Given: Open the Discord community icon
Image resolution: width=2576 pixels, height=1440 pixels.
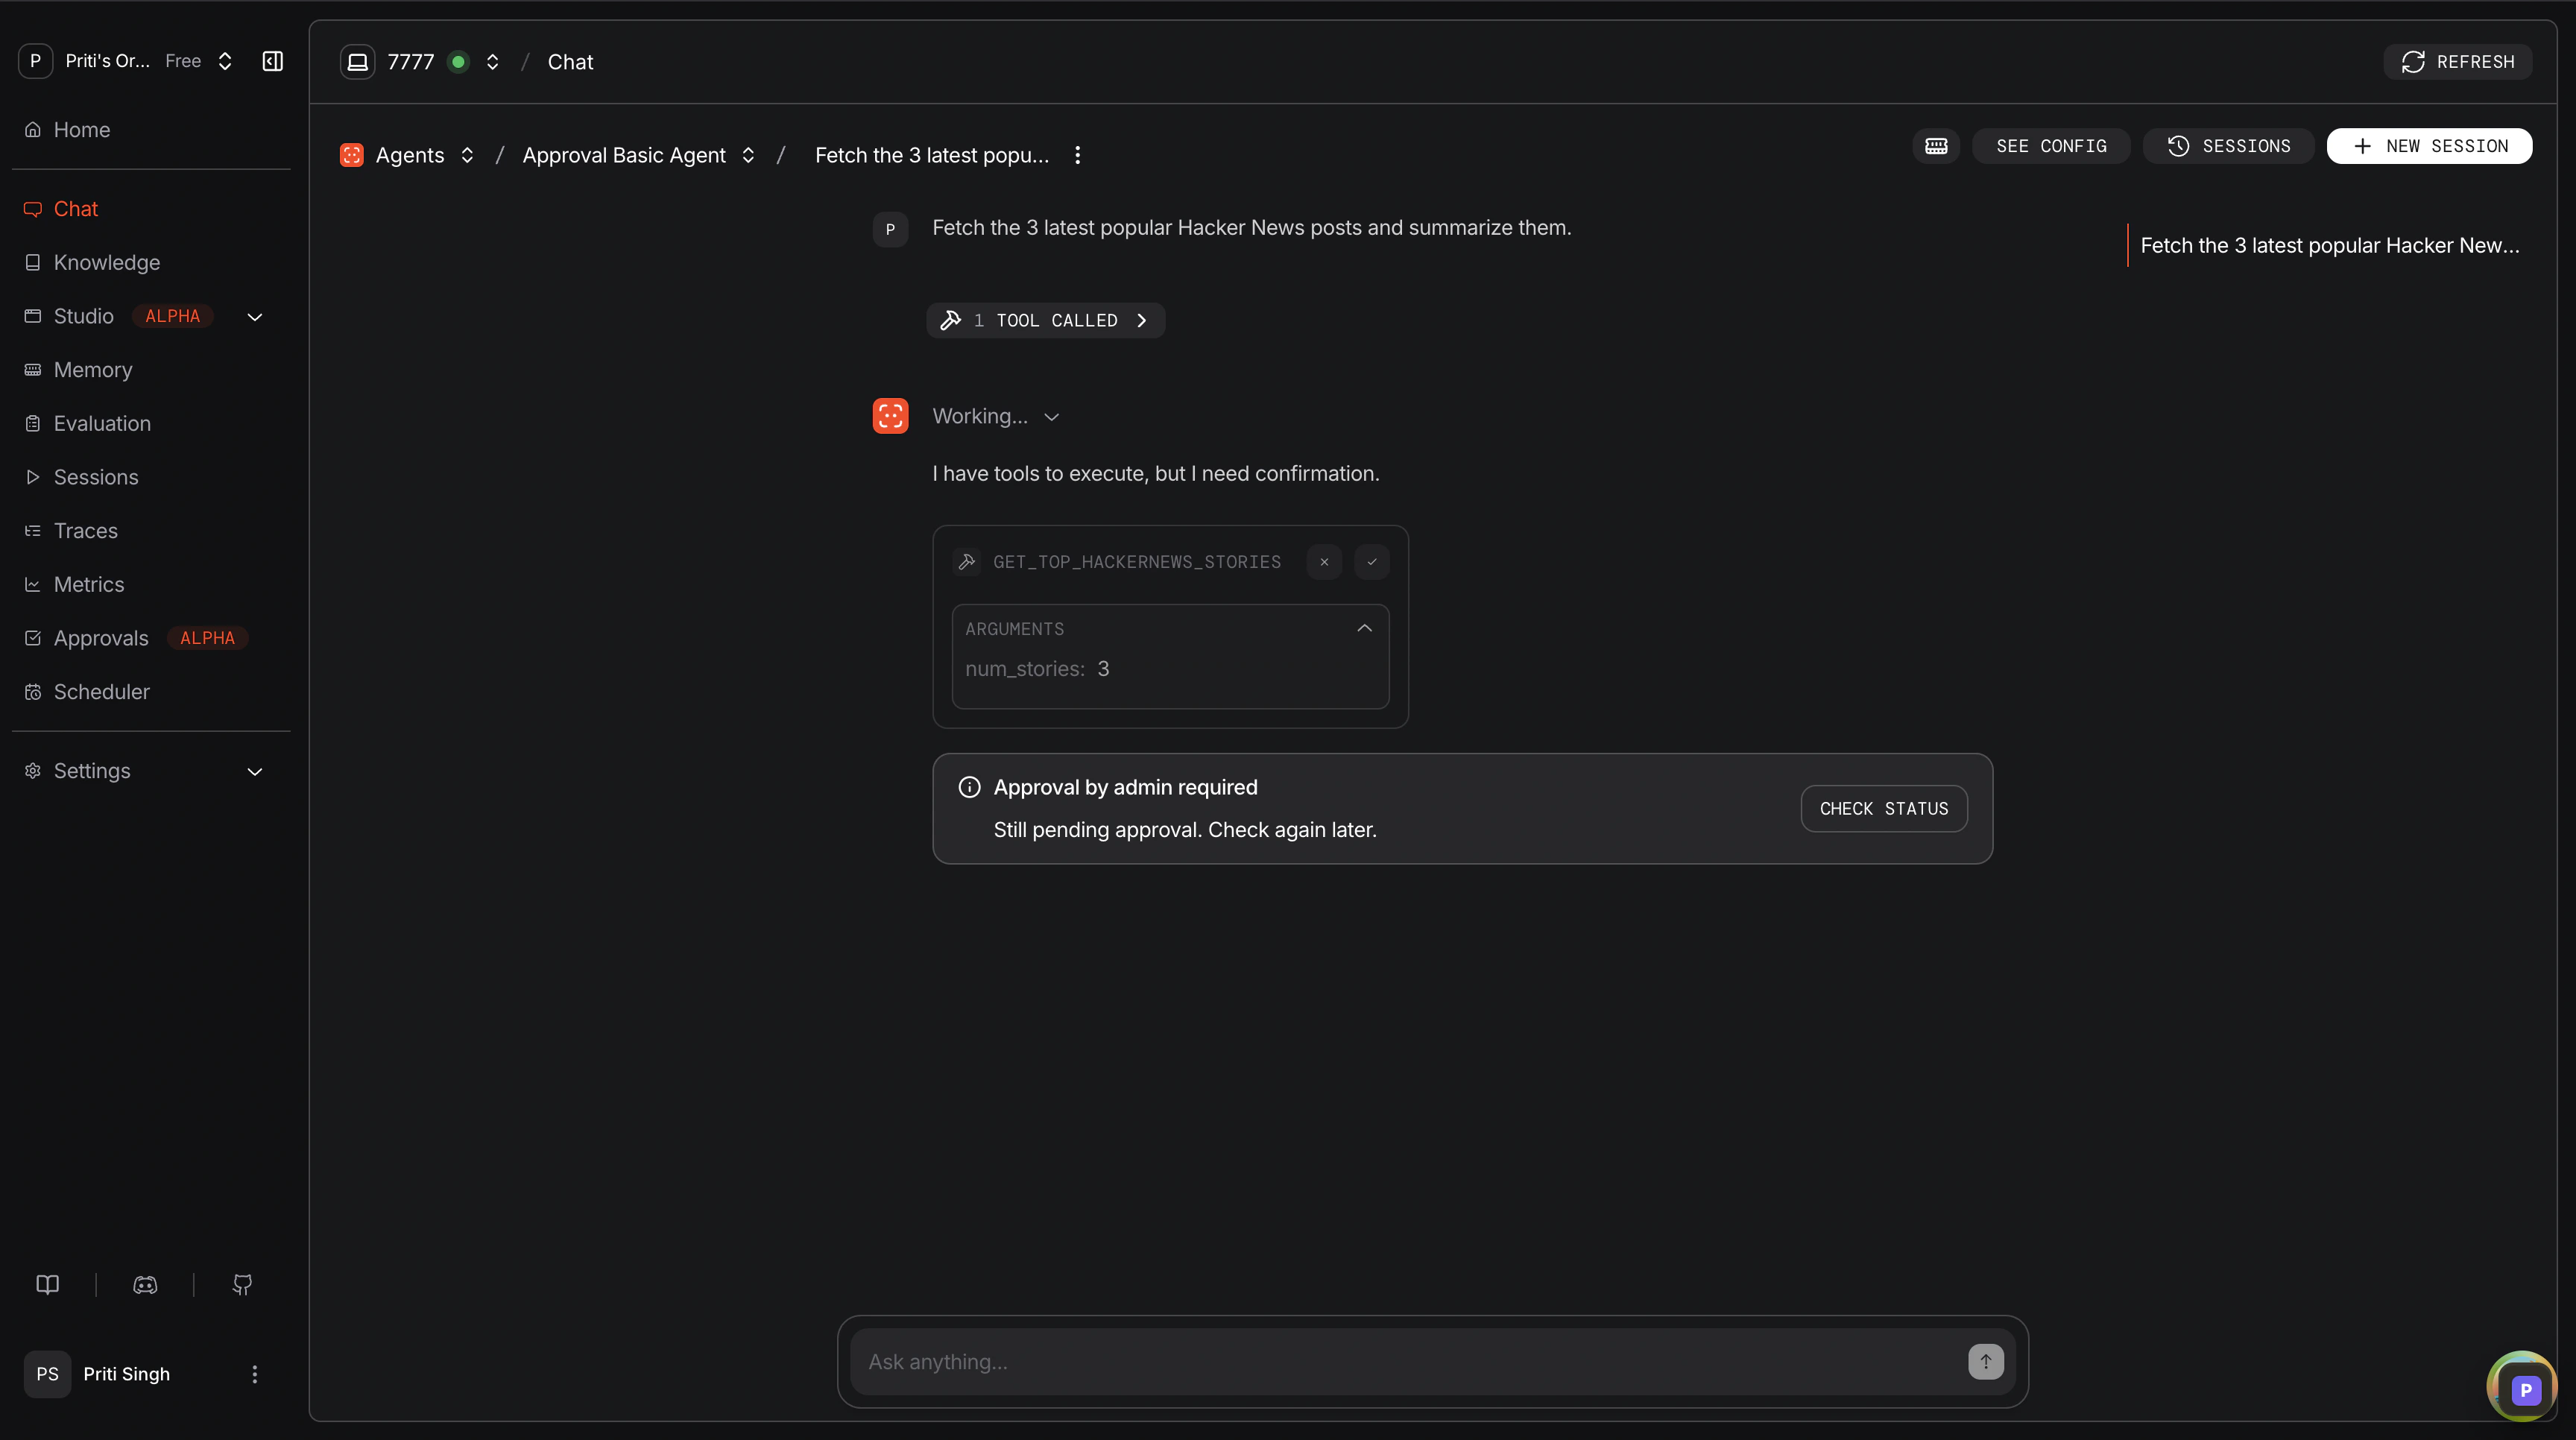Looking at the screenshot, I should click(145, 1284).
